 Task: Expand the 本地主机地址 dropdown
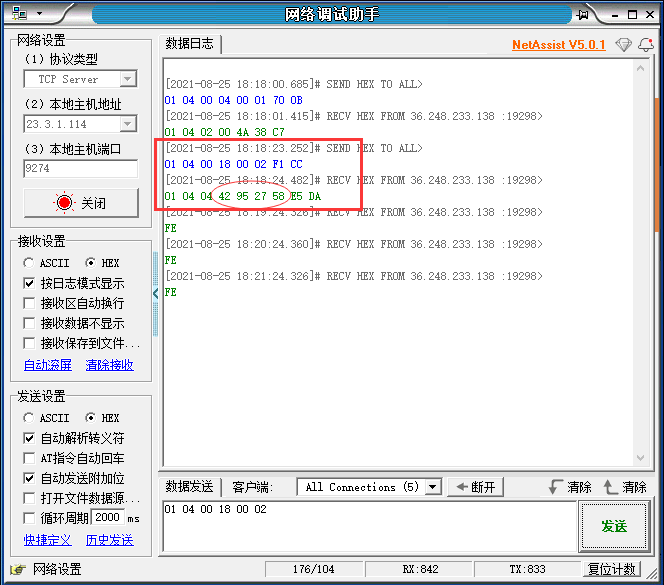tap(127, 124)
